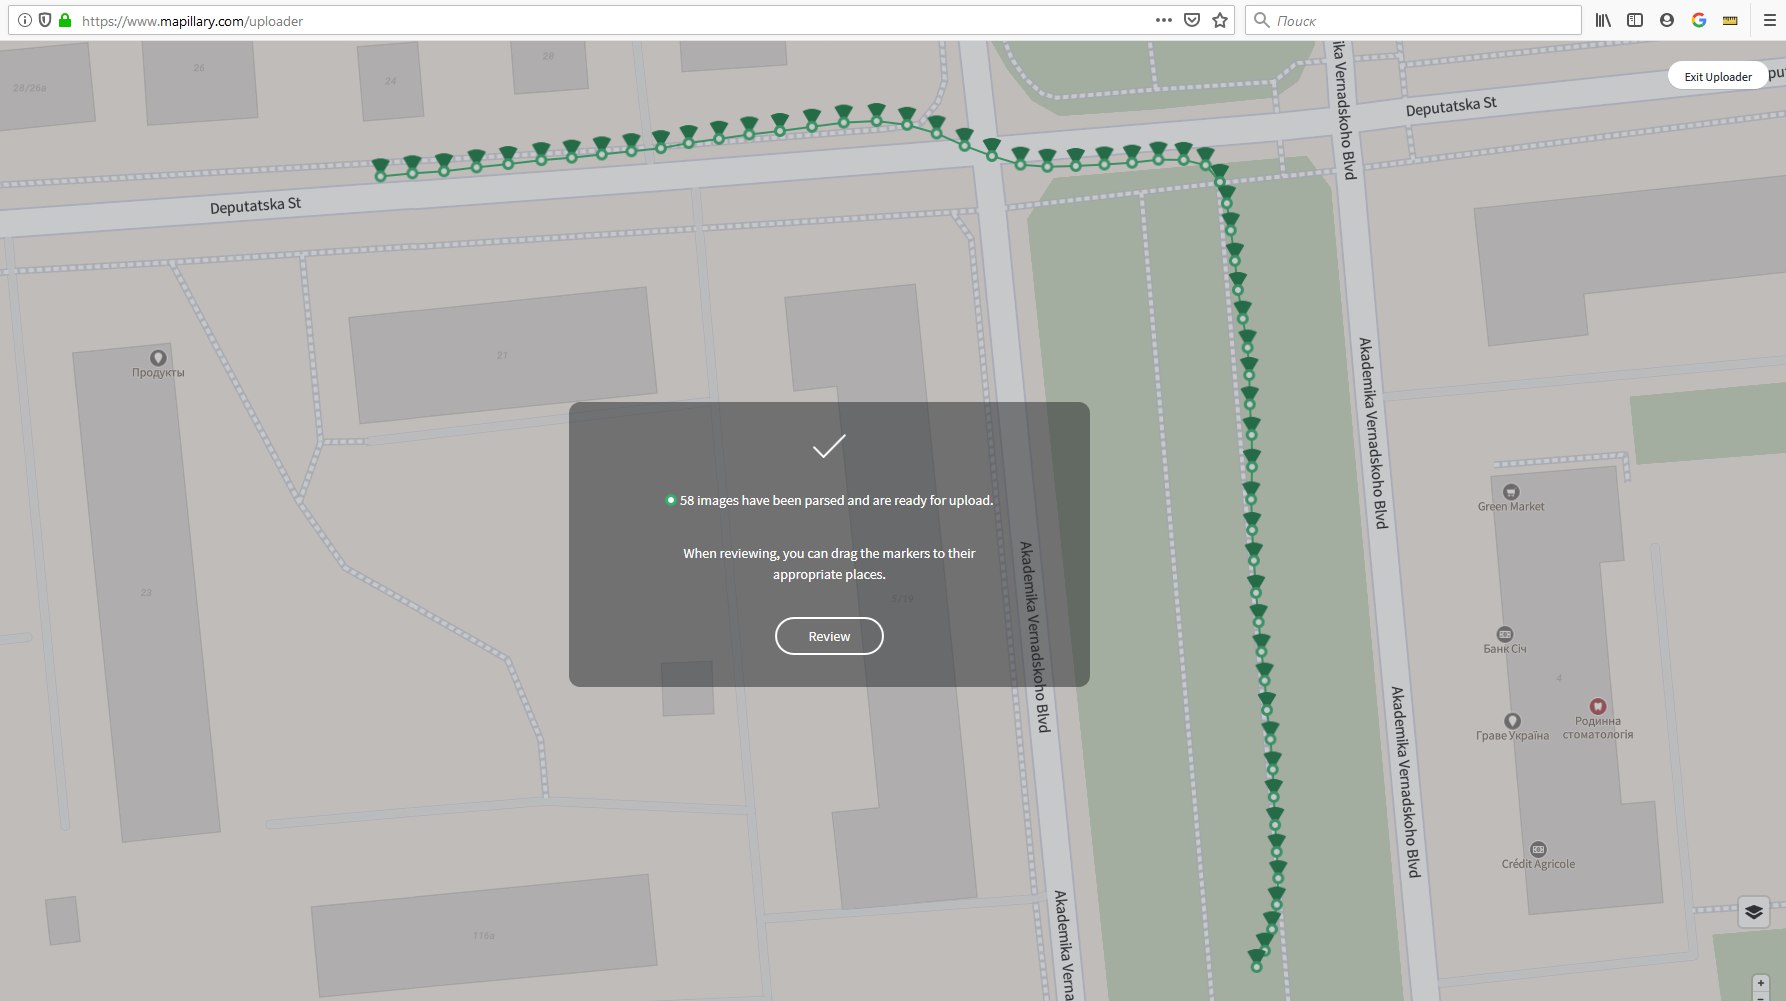Viewport: 1786px width, 1001px height.
Task: Save page to Pocket icon
Action: [1192, 20]
